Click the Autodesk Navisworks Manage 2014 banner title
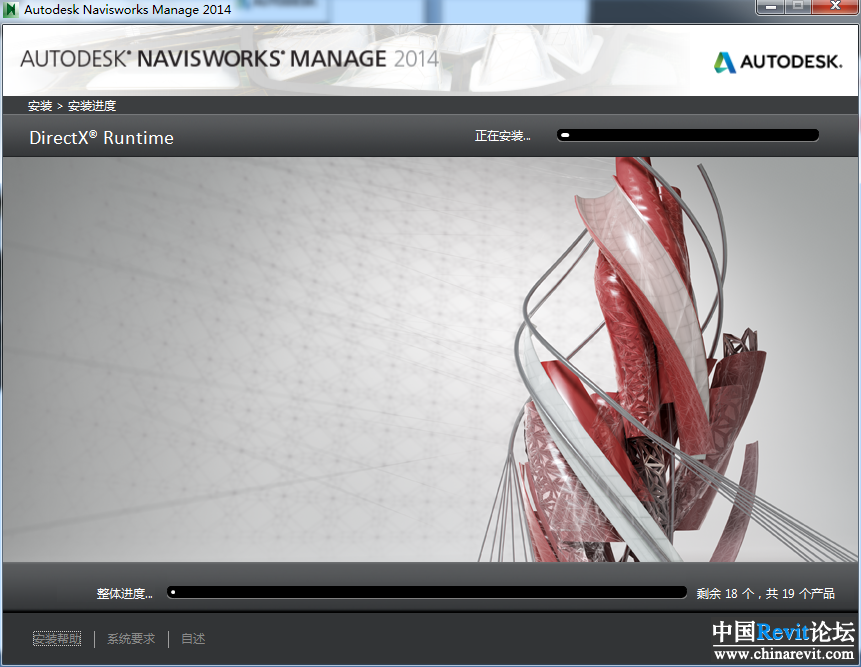The image size is (861, 667). click(229, 58)
